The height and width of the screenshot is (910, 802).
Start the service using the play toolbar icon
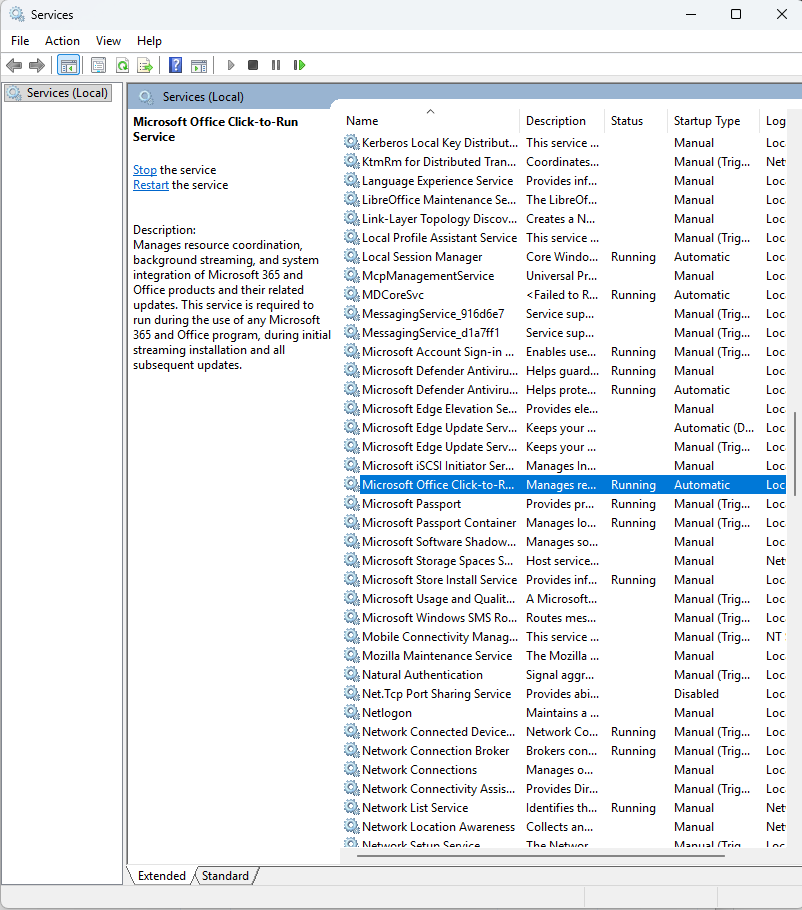(231, 65)
